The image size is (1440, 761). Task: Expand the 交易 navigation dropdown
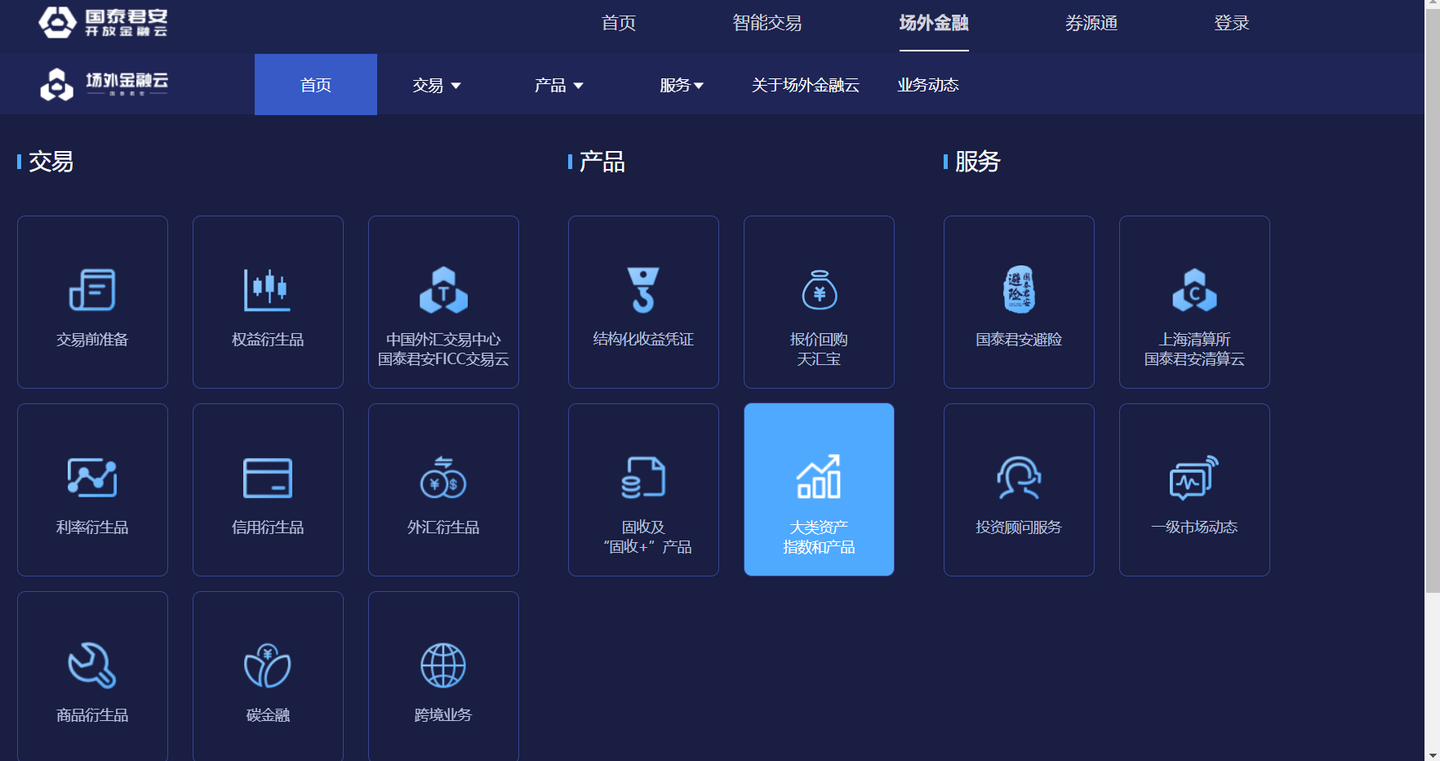pos(437,85)
